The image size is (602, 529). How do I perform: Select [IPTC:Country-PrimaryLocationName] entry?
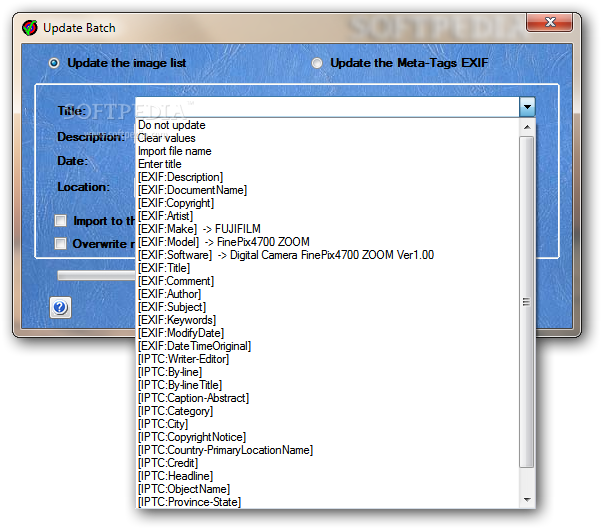(x=328, y=450)
